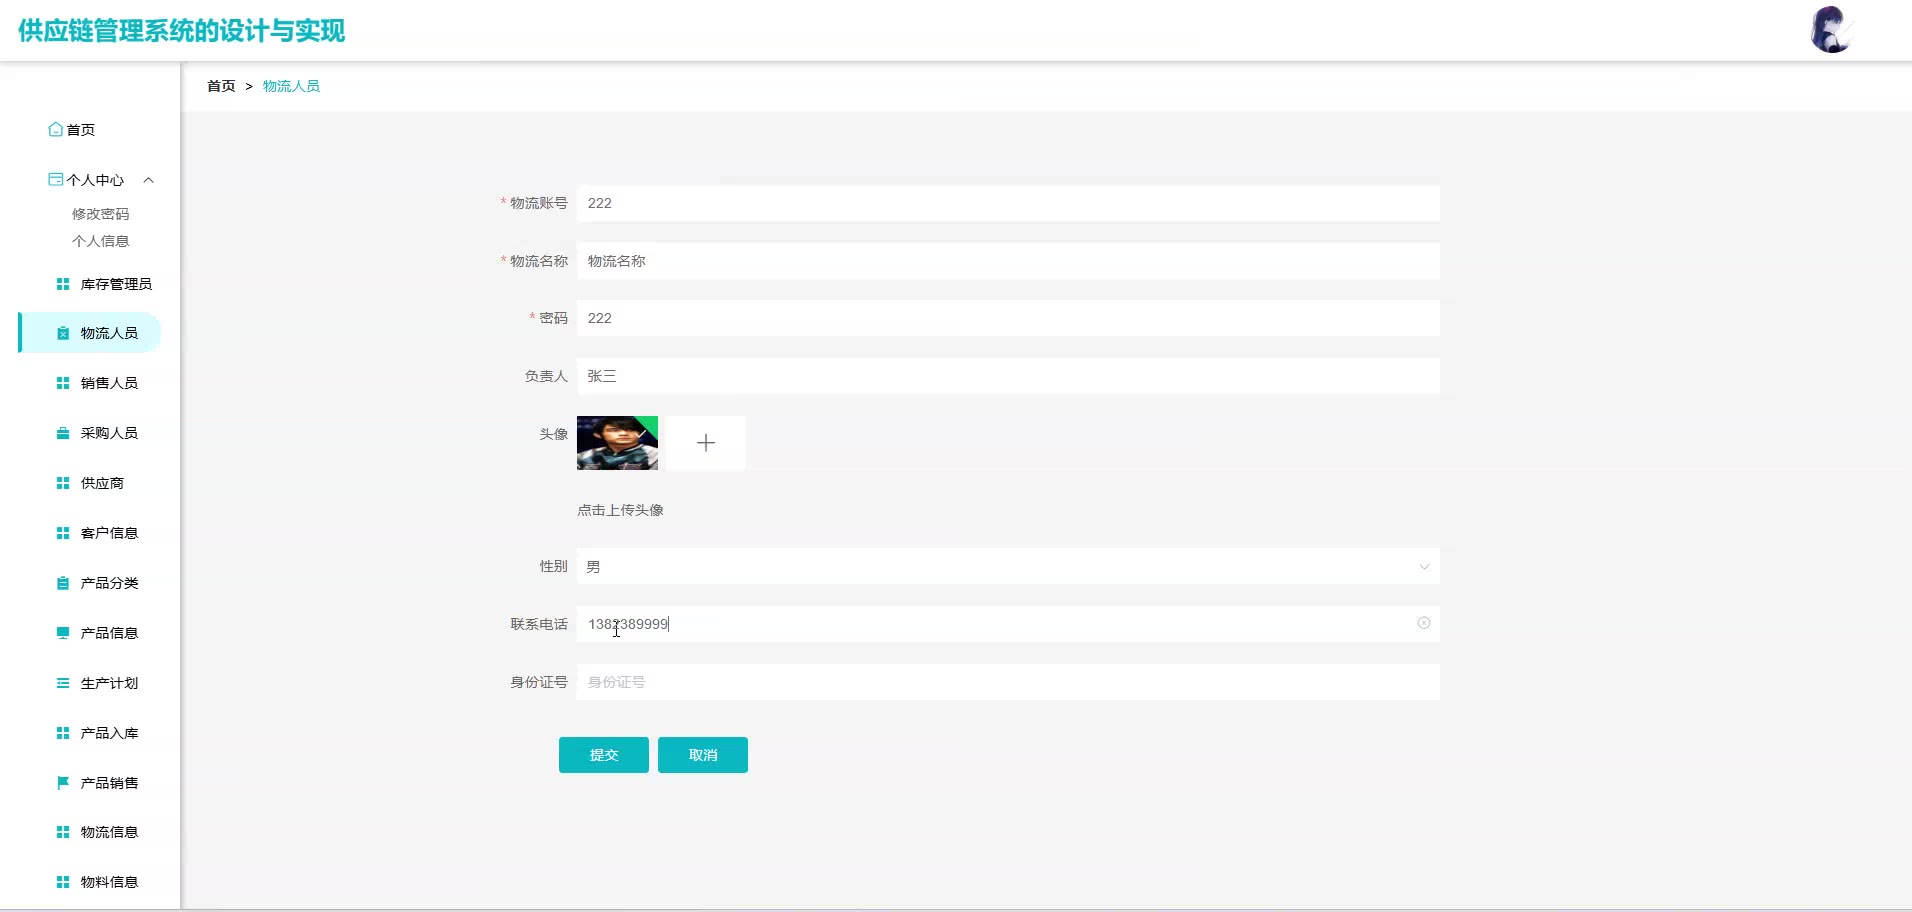1912x912 pixels.
Task: Click the home icon in sidebar
Action: pos(56,129)
